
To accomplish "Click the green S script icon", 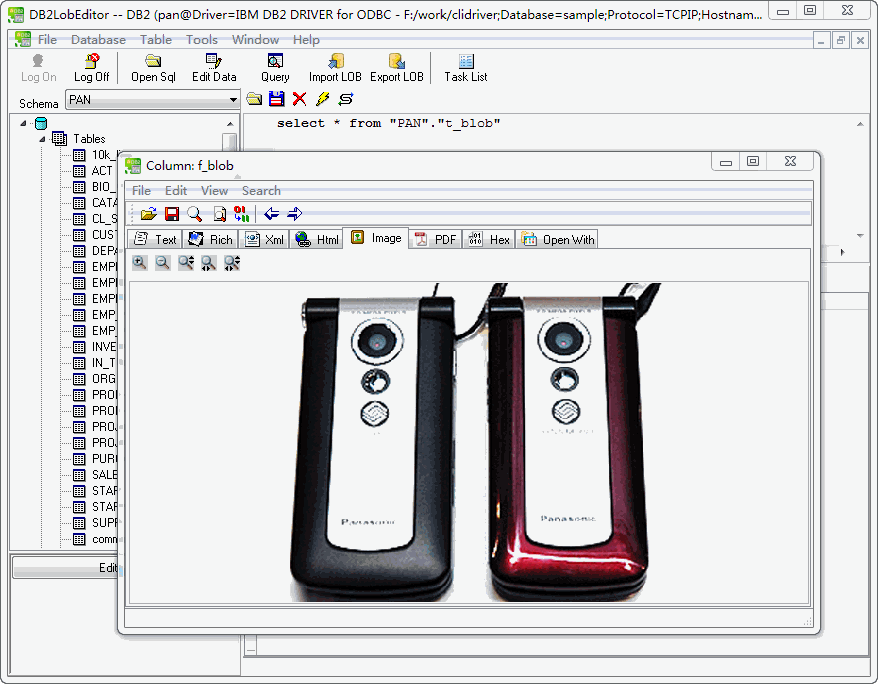I will pyautogui.click(x=346, y=99).
